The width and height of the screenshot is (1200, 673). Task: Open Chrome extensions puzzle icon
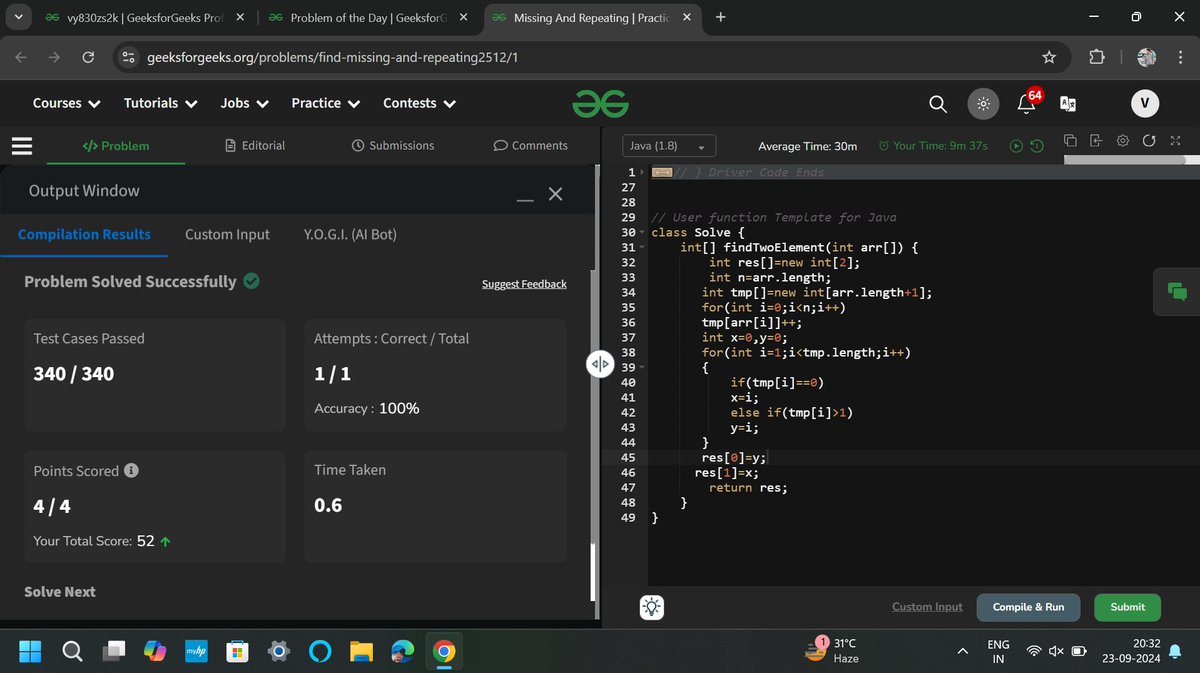tap(1096, 57)
